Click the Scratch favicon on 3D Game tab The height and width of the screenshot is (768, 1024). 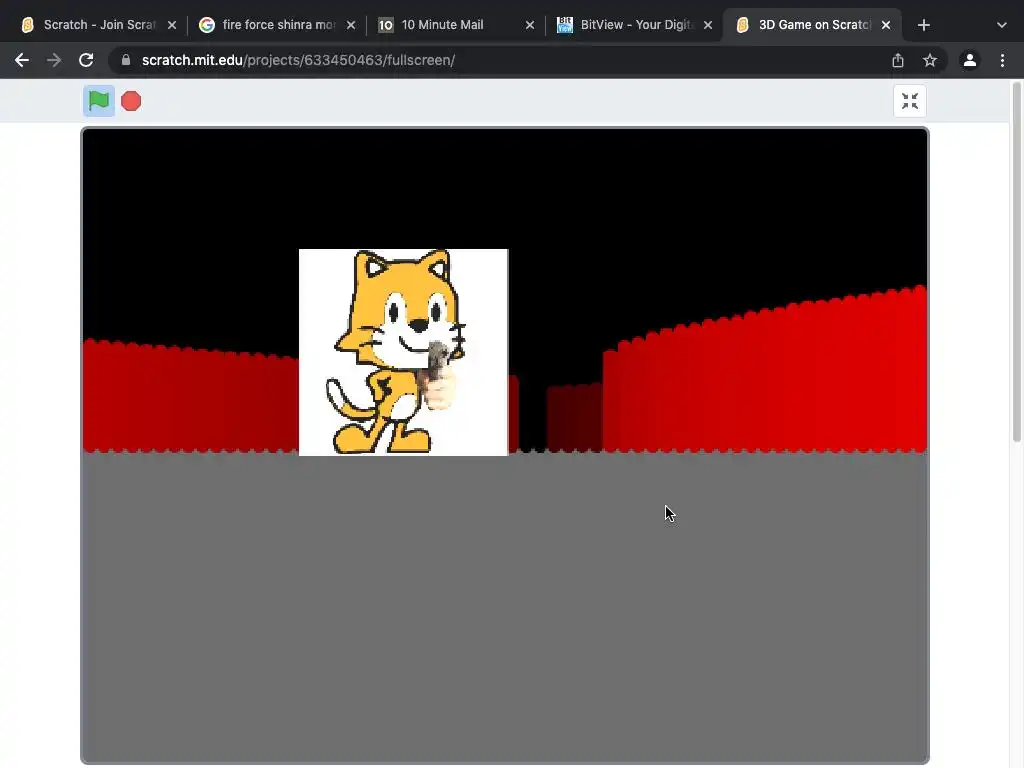coord(743,25)
